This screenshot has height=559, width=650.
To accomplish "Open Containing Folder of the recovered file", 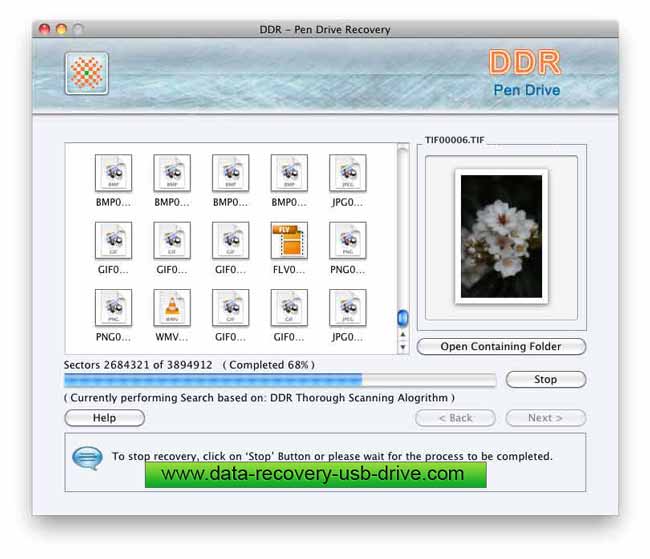I will [501, 347].
